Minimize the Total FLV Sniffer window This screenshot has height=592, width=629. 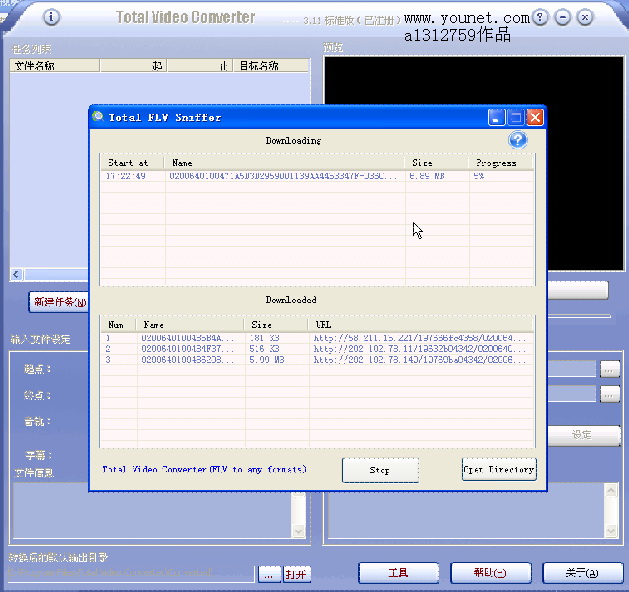pyautogui.click(x=496, y=118)
